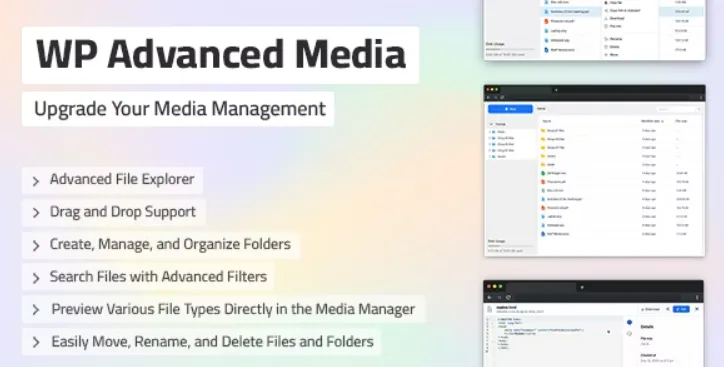Click 'Create, Manage, and Organize Folders' text
This screenshot has height=367, width=724.
170,244
